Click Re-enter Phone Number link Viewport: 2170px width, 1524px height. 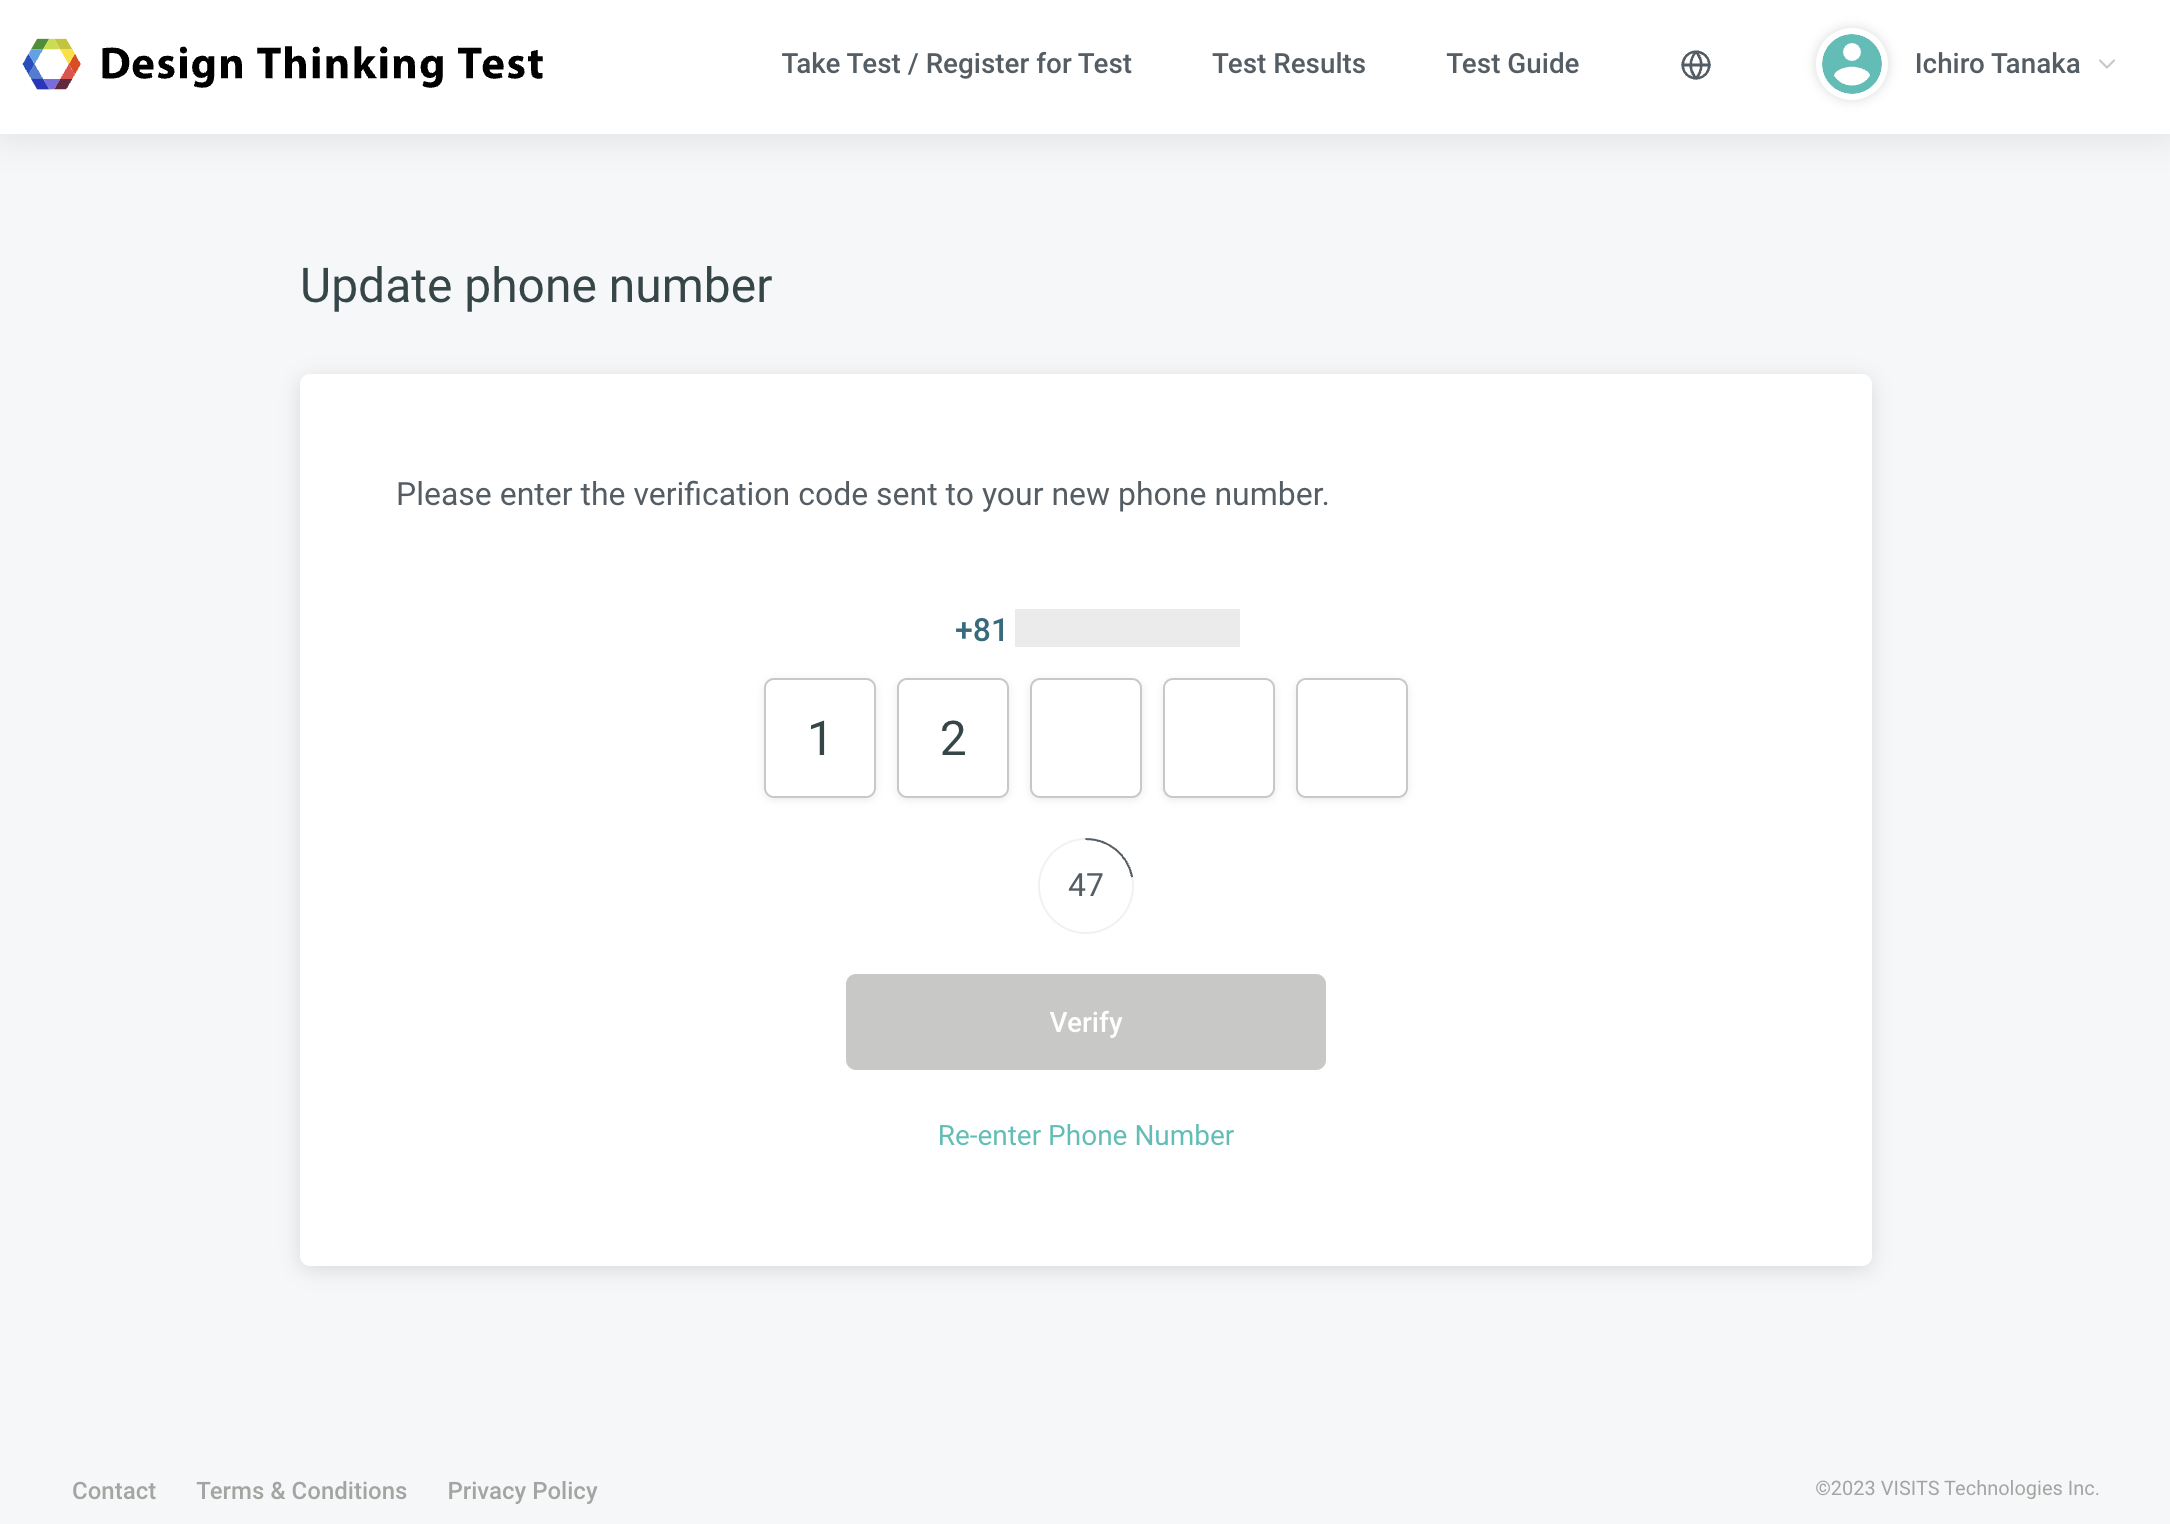point(1086,1136)
